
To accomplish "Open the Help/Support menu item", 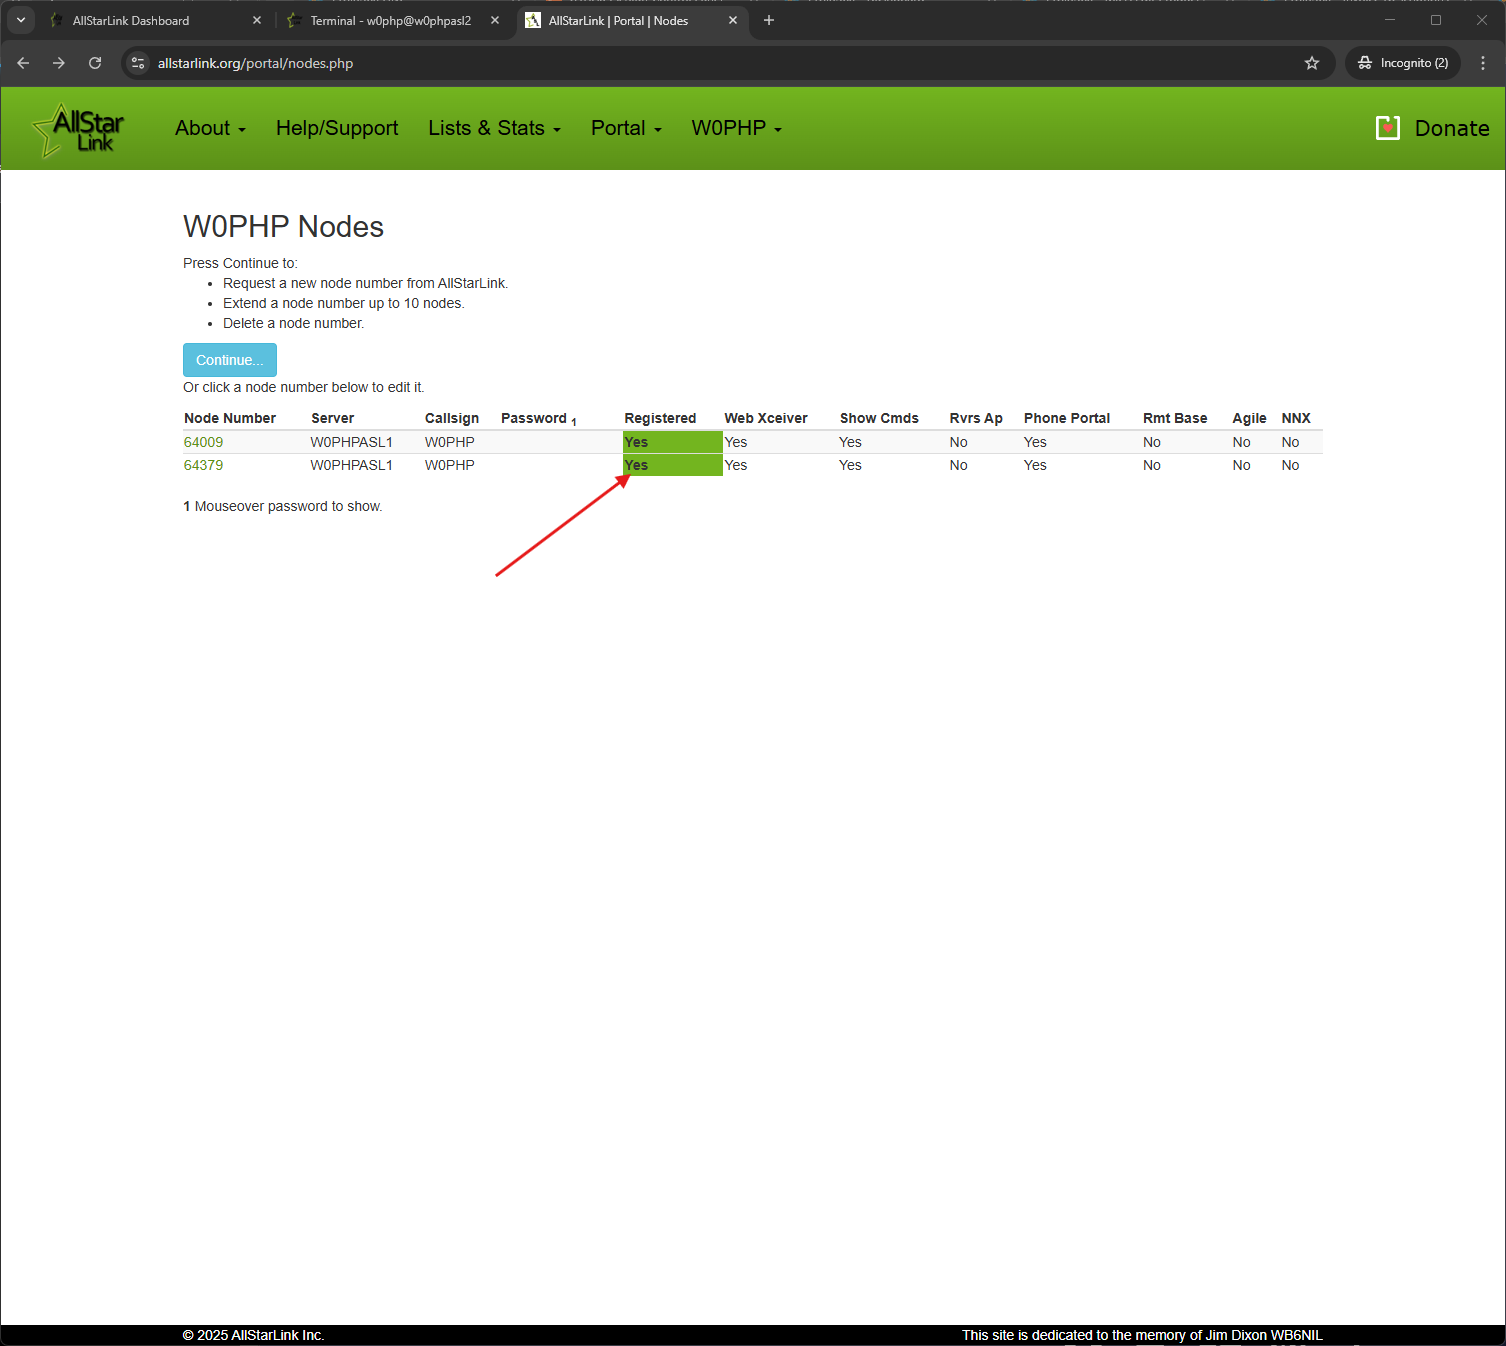I will pyautogui.click(x=337, y=128).
